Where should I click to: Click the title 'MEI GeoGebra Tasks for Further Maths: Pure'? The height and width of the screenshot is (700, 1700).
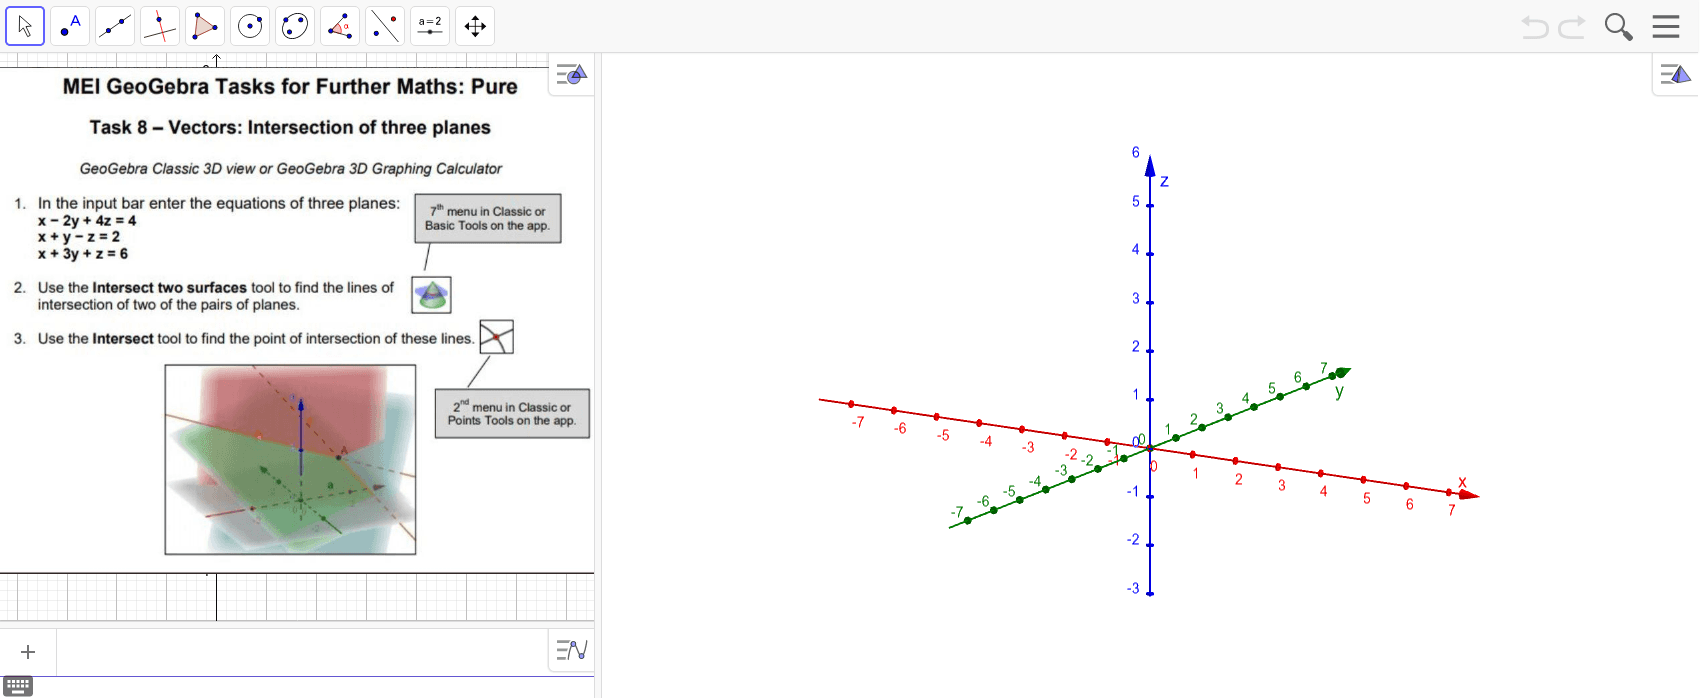tap(290, 86)
